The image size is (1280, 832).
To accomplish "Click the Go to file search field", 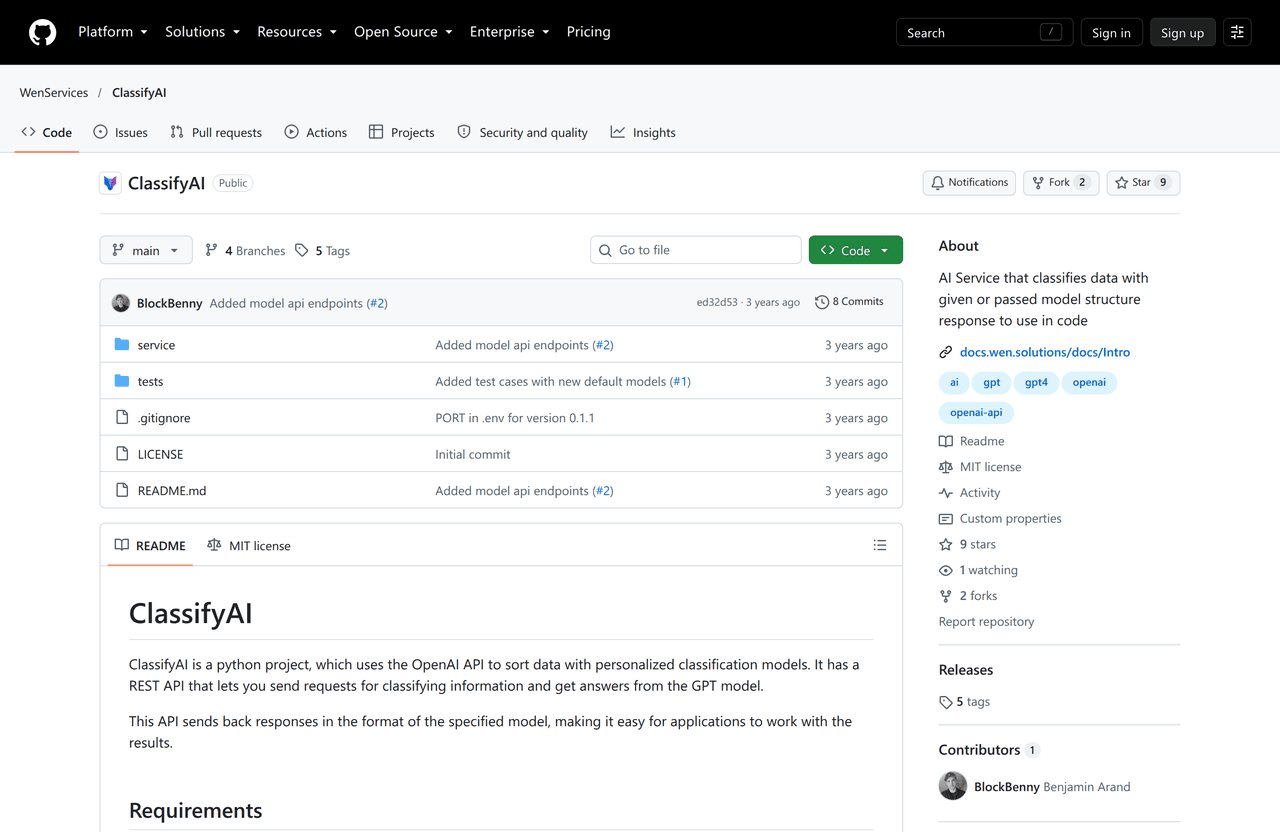I will [696, 250].
